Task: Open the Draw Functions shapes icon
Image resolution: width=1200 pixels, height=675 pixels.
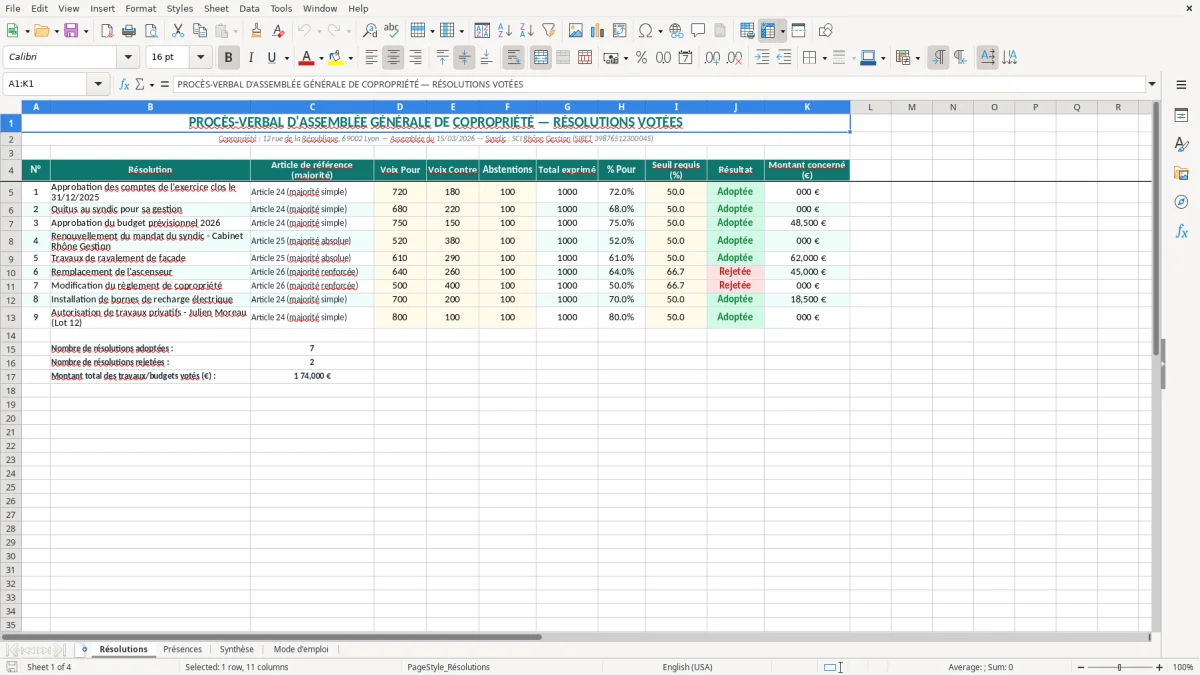Action: [826, 31]
